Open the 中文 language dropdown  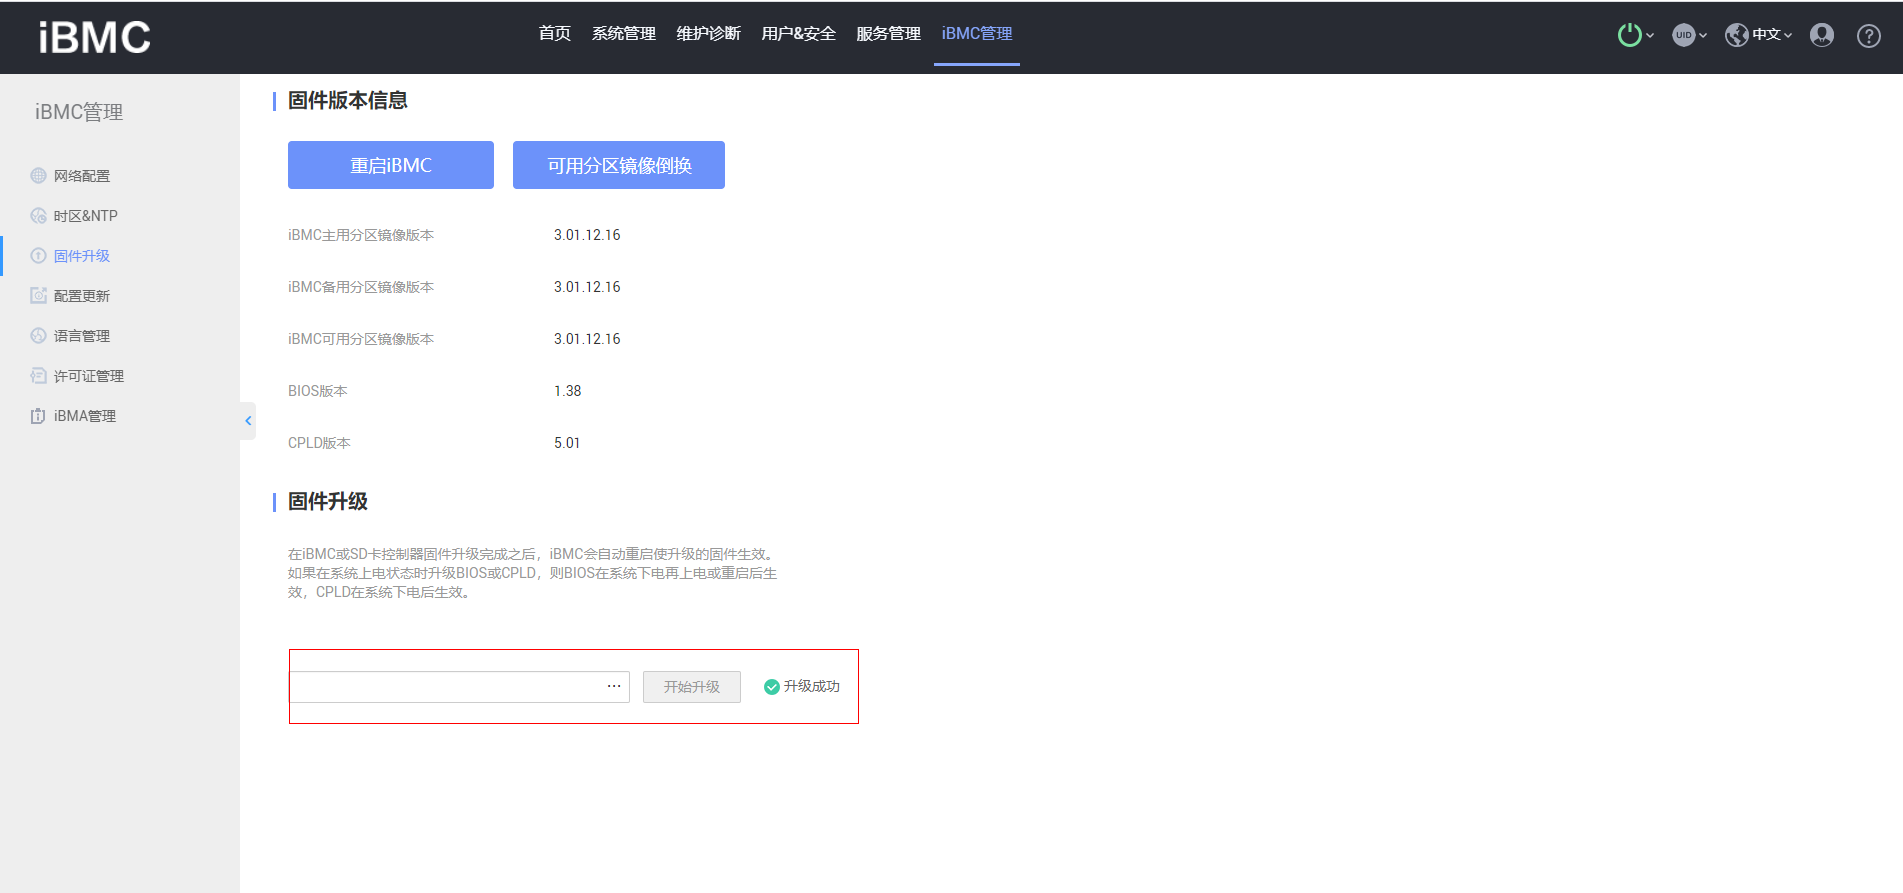click(x=1772, y=35)
